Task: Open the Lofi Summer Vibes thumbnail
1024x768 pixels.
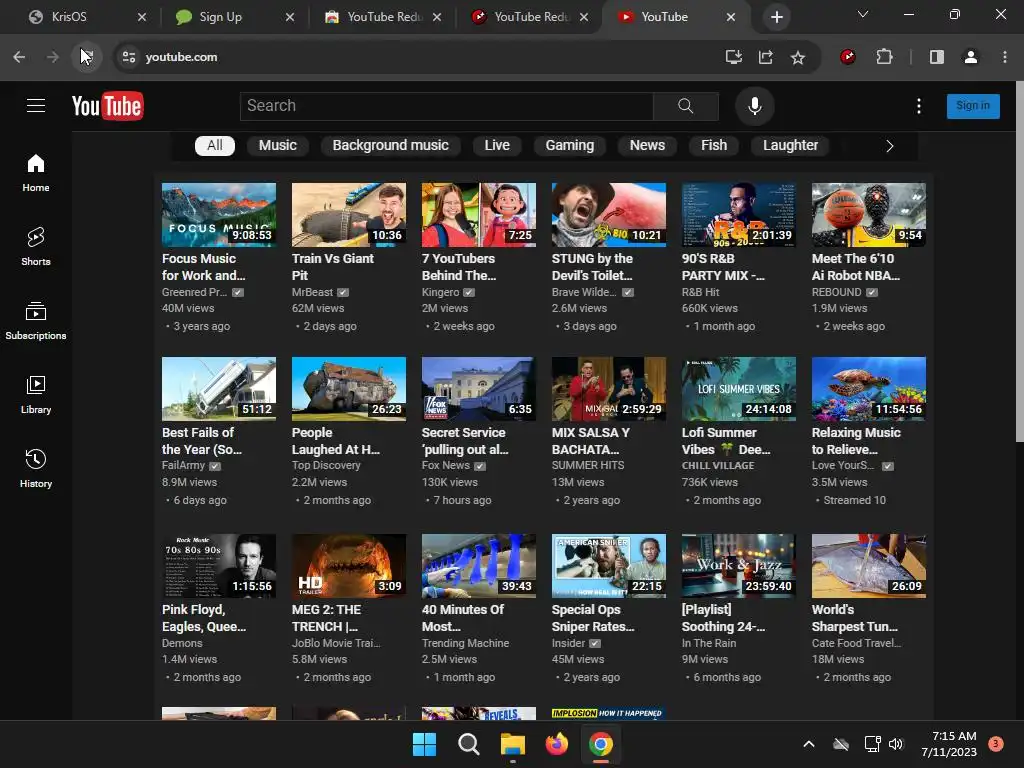Action: pos(739,389)
